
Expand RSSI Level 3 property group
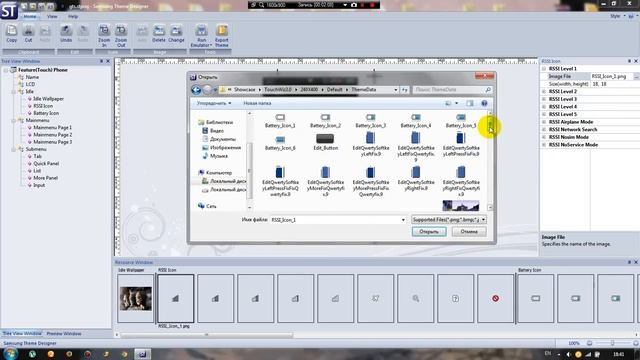click(x=544, y=99)
